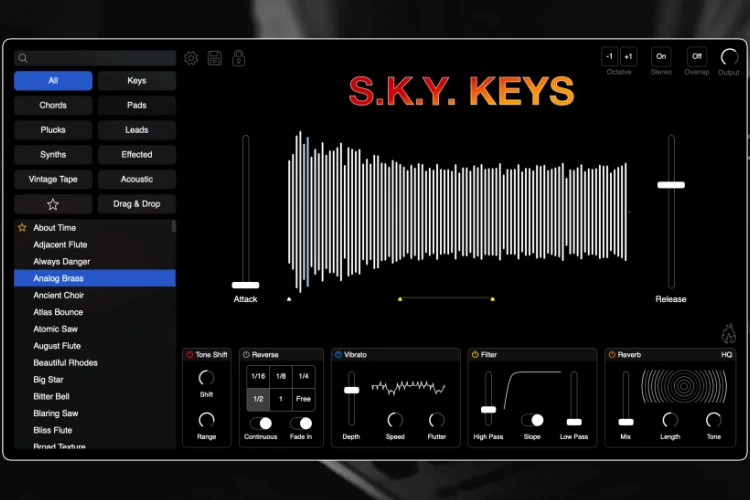The image size is (750, 500).
Task: Click in the preset search field
Action: pos(95,58)
